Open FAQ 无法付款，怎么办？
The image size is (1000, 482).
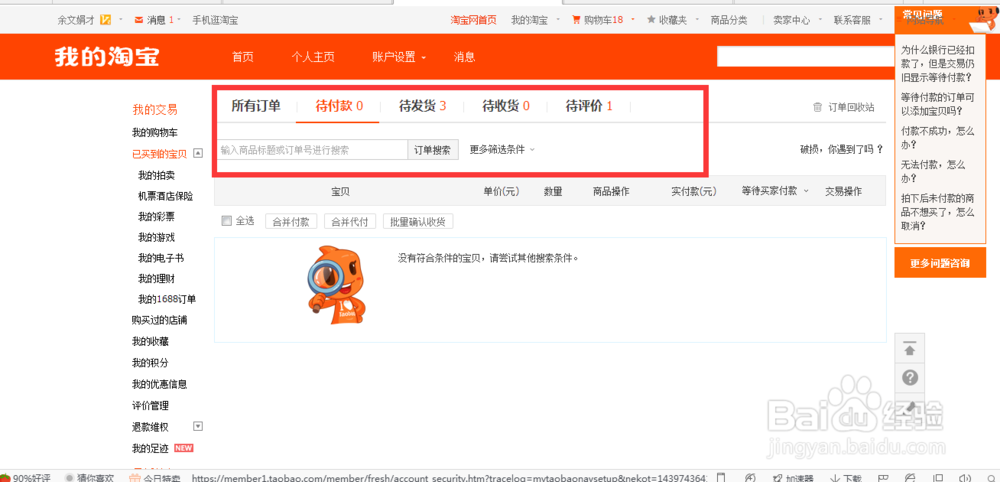933,171
